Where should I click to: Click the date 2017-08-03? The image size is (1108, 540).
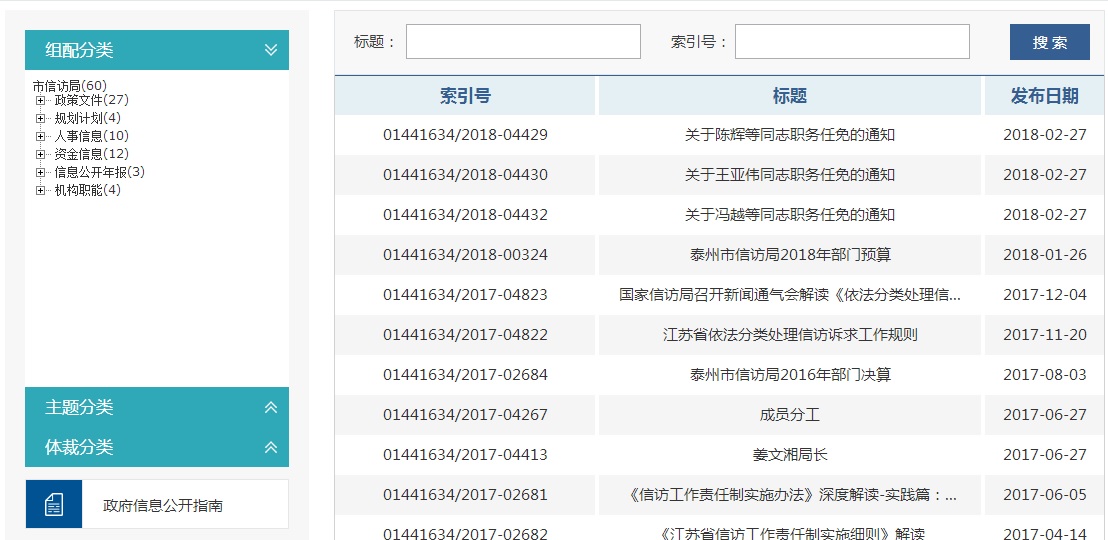point(1045,375)
